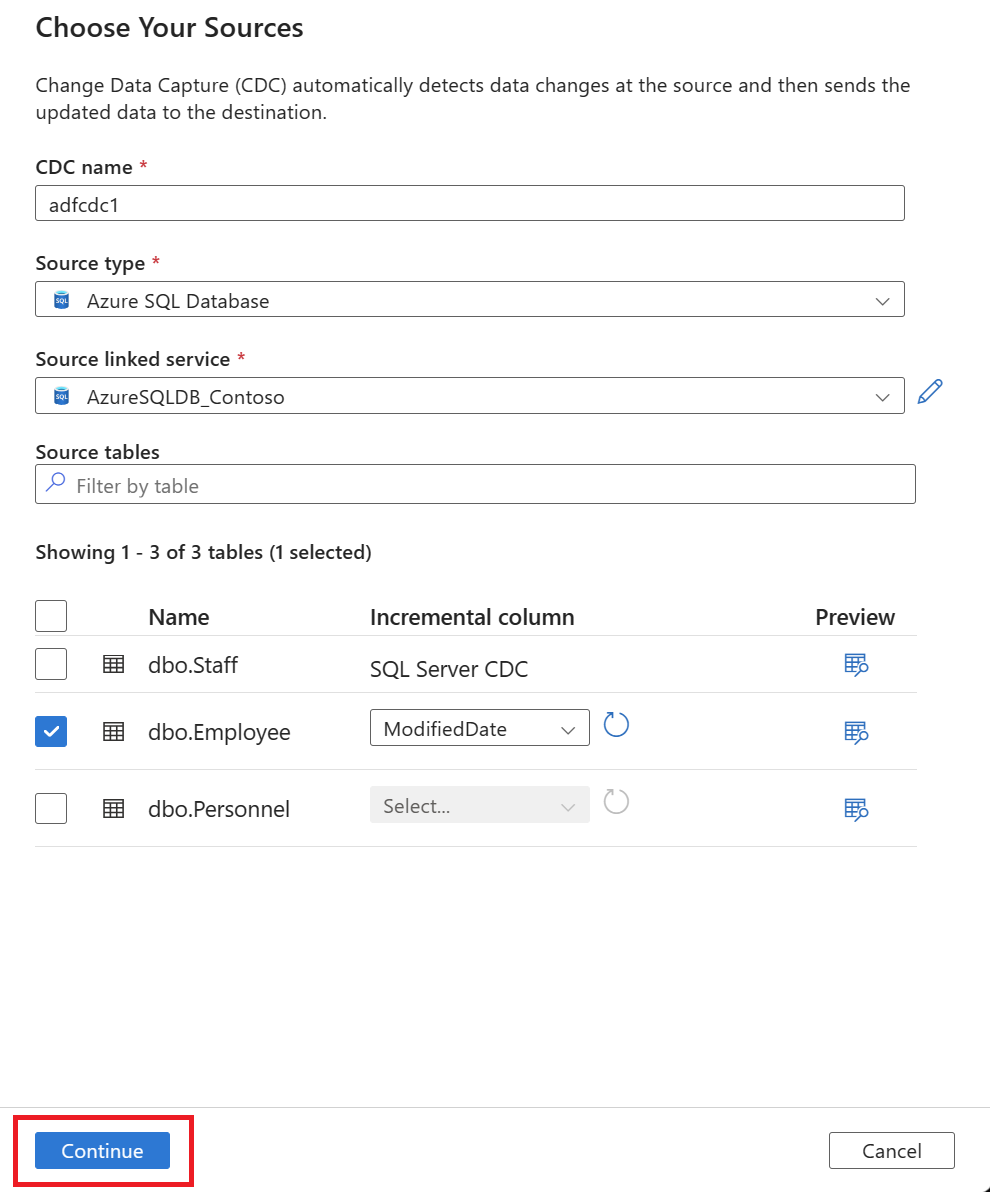Click the edit pencil for linked service
The image size is (990, 1192).
click(930, 392)
